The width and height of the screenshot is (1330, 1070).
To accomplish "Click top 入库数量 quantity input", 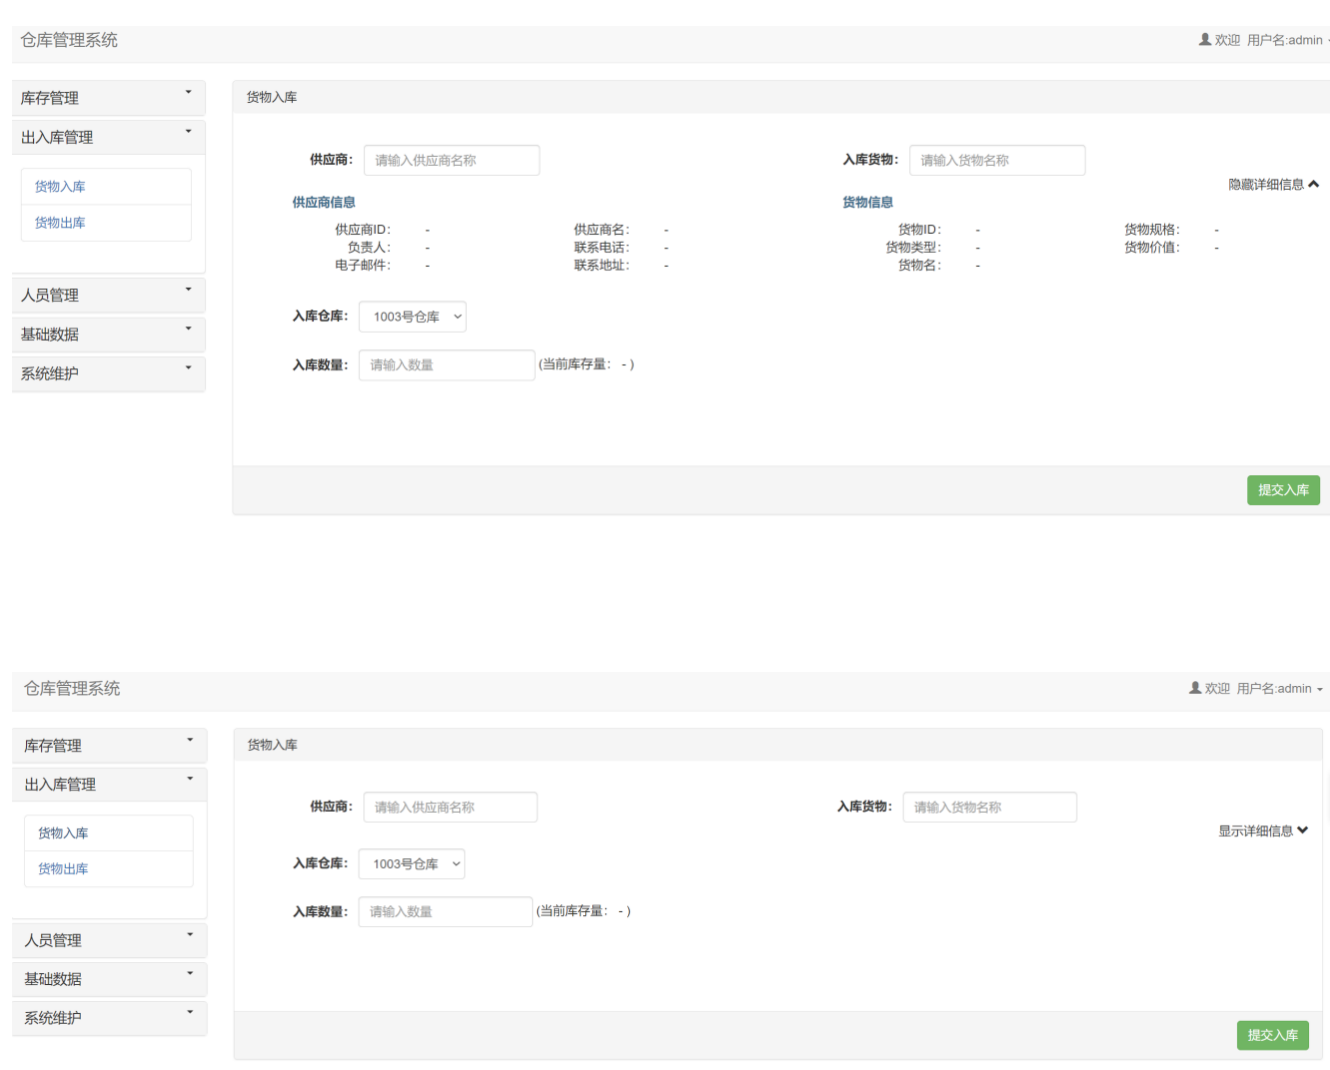I will click(x=447, y=365).
